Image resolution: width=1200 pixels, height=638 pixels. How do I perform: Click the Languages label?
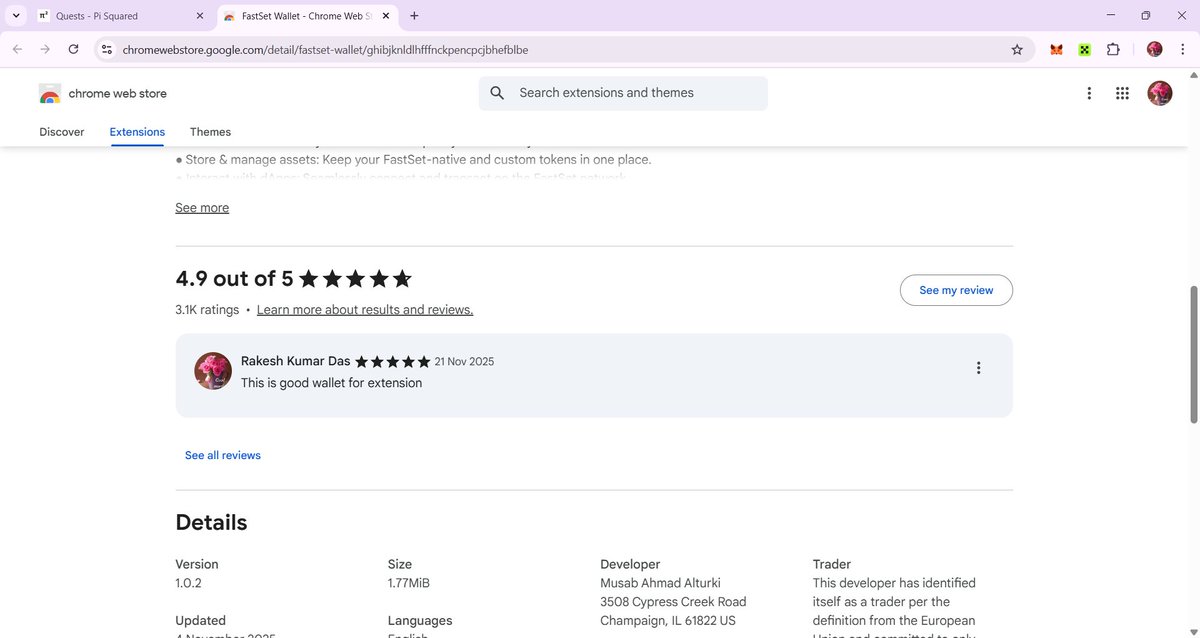point(420,620)
